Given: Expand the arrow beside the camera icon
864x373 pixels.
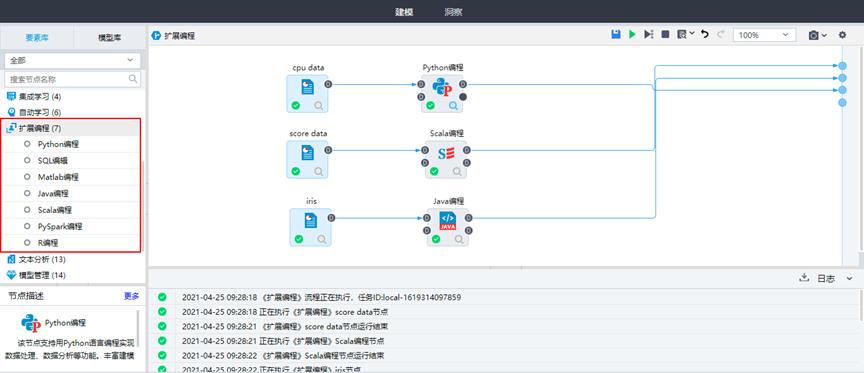Looking at the screenshot, I should [824, 35].
